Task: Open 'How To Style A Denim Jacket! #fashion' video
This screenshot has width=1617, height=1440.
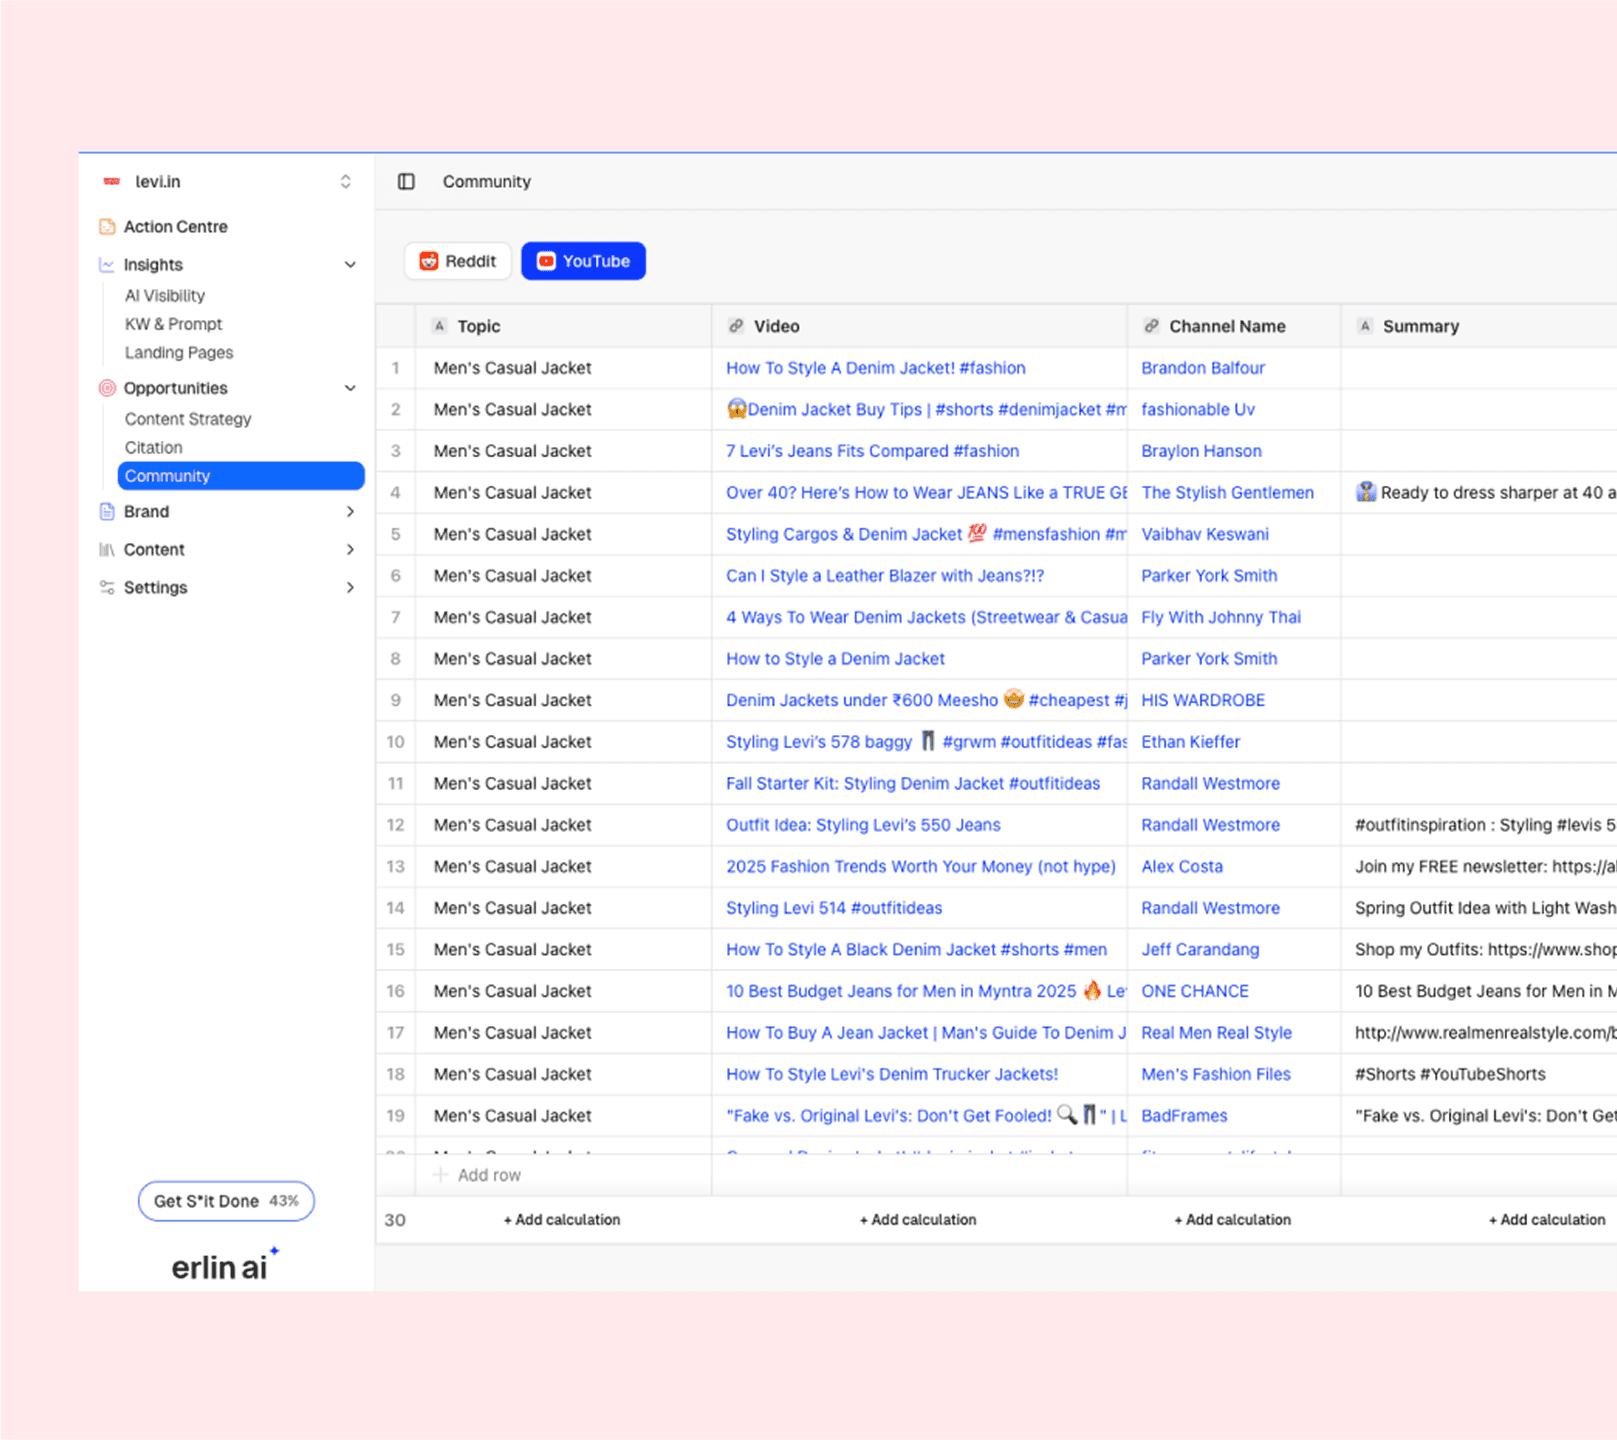Action: tap(876, 368)
